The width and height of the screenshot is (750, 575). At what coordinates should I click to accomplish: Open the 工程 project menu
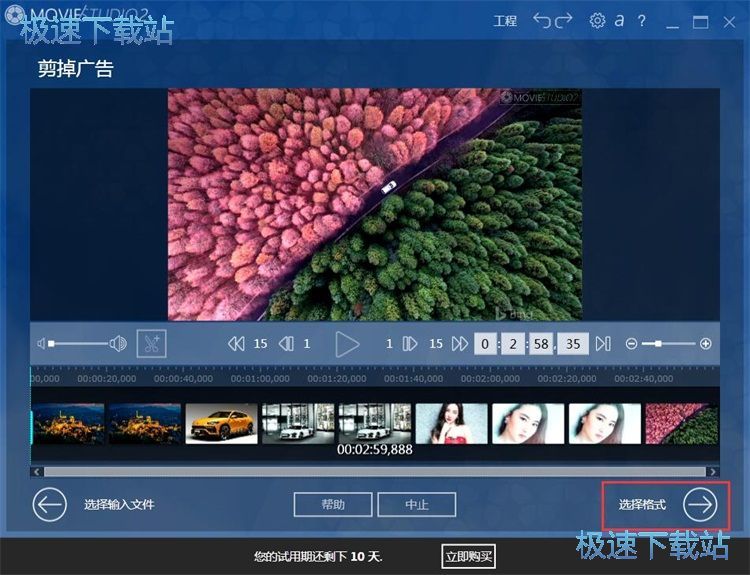click(x=505, y=21)
